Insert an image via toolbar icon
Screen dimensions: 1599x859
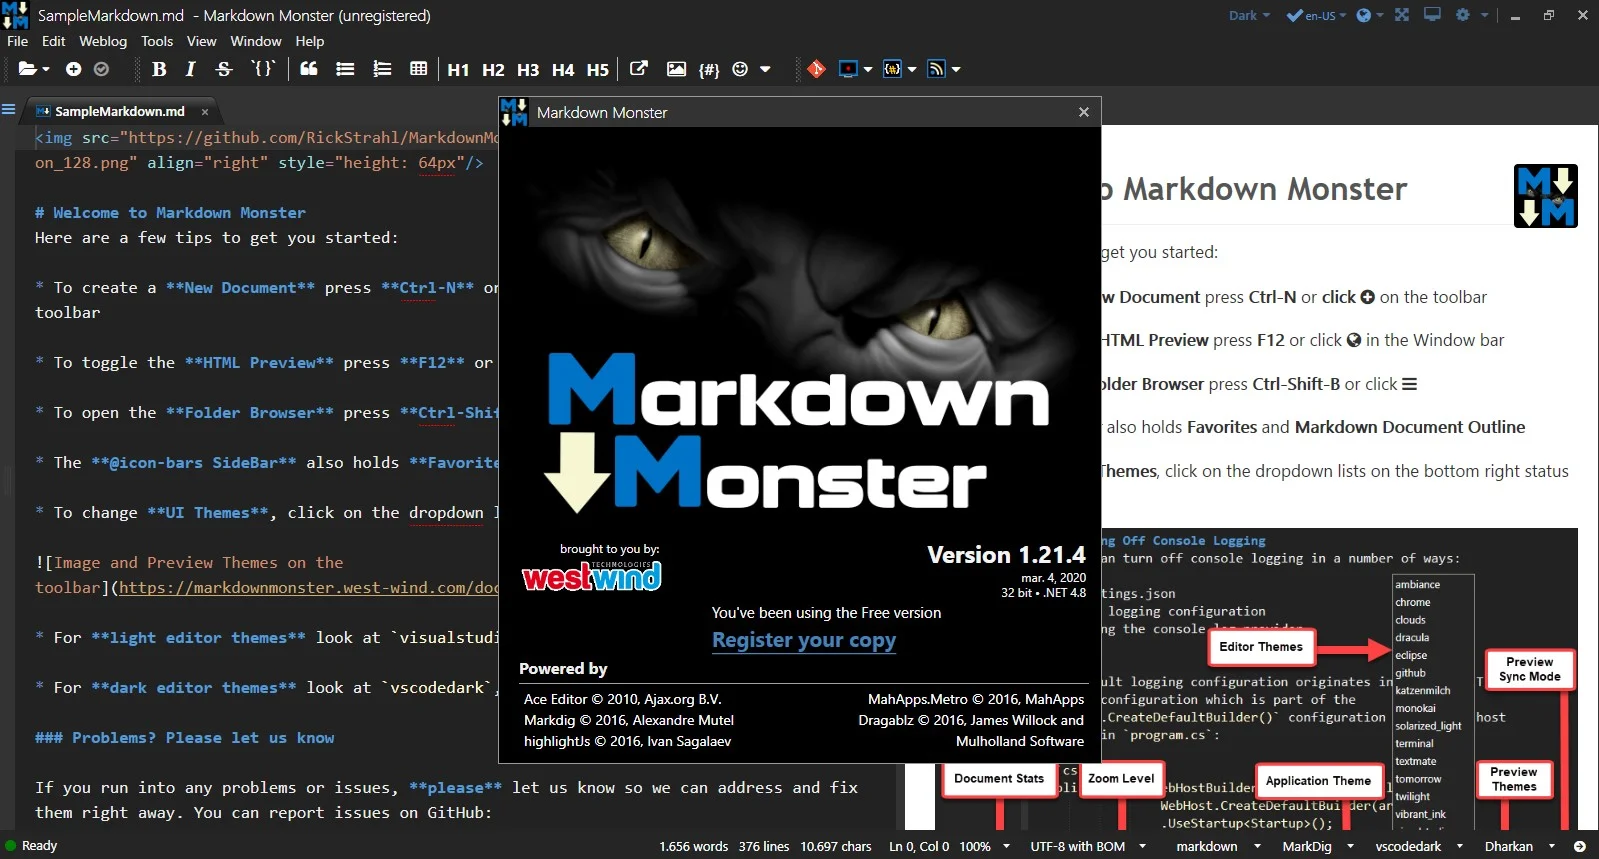tap(676, 69)
